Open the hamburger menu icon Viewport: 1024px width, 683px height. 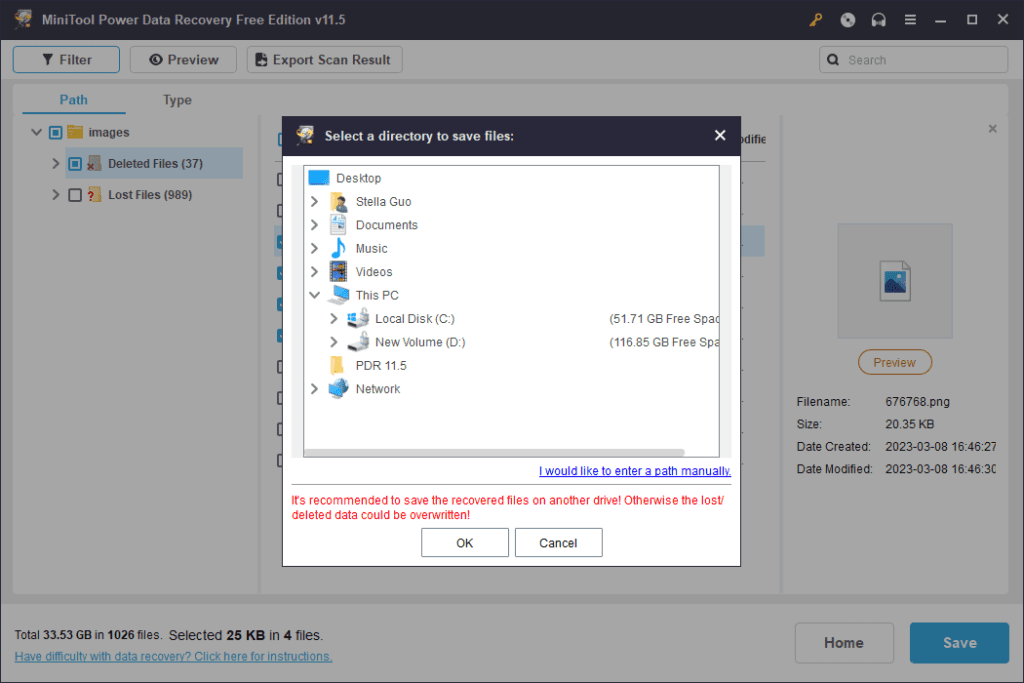pos(910,20)
